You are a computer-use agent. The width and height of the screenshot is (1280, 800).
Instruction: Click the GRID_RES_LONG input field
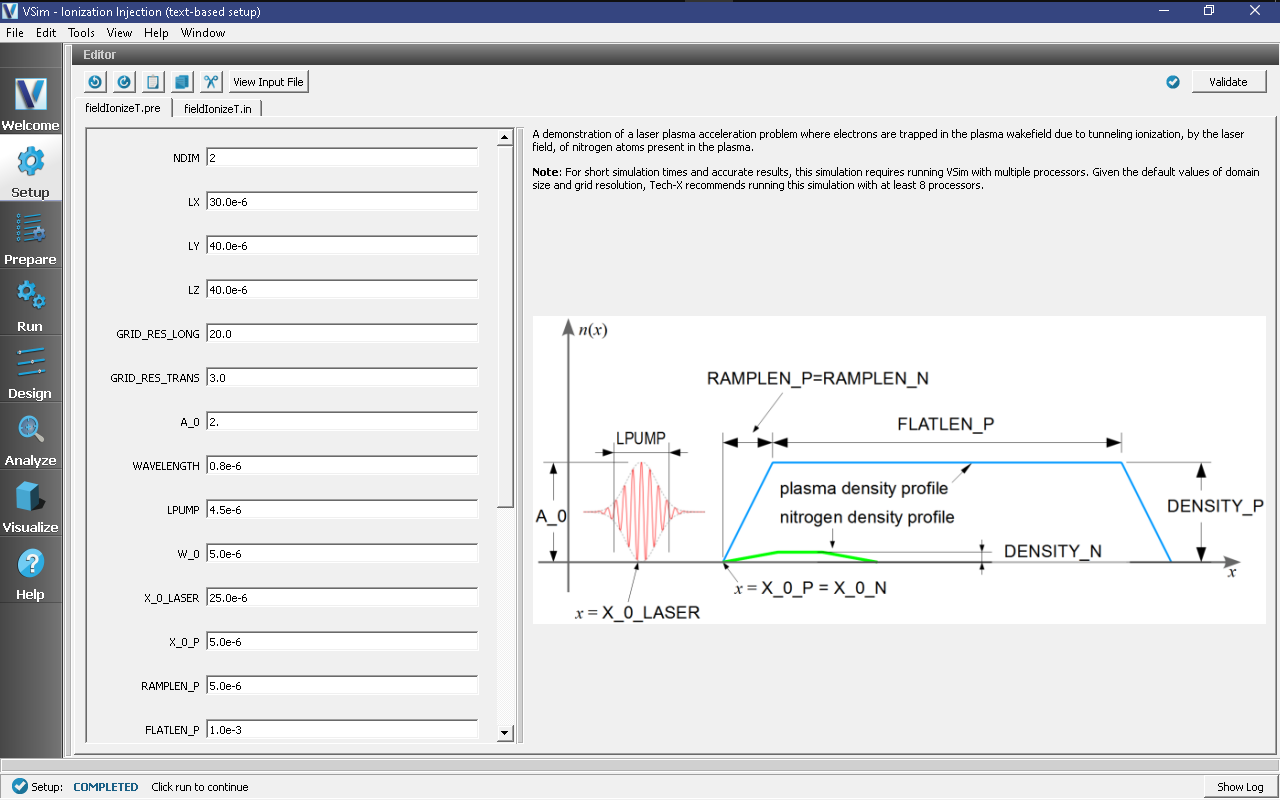point(341,334)
